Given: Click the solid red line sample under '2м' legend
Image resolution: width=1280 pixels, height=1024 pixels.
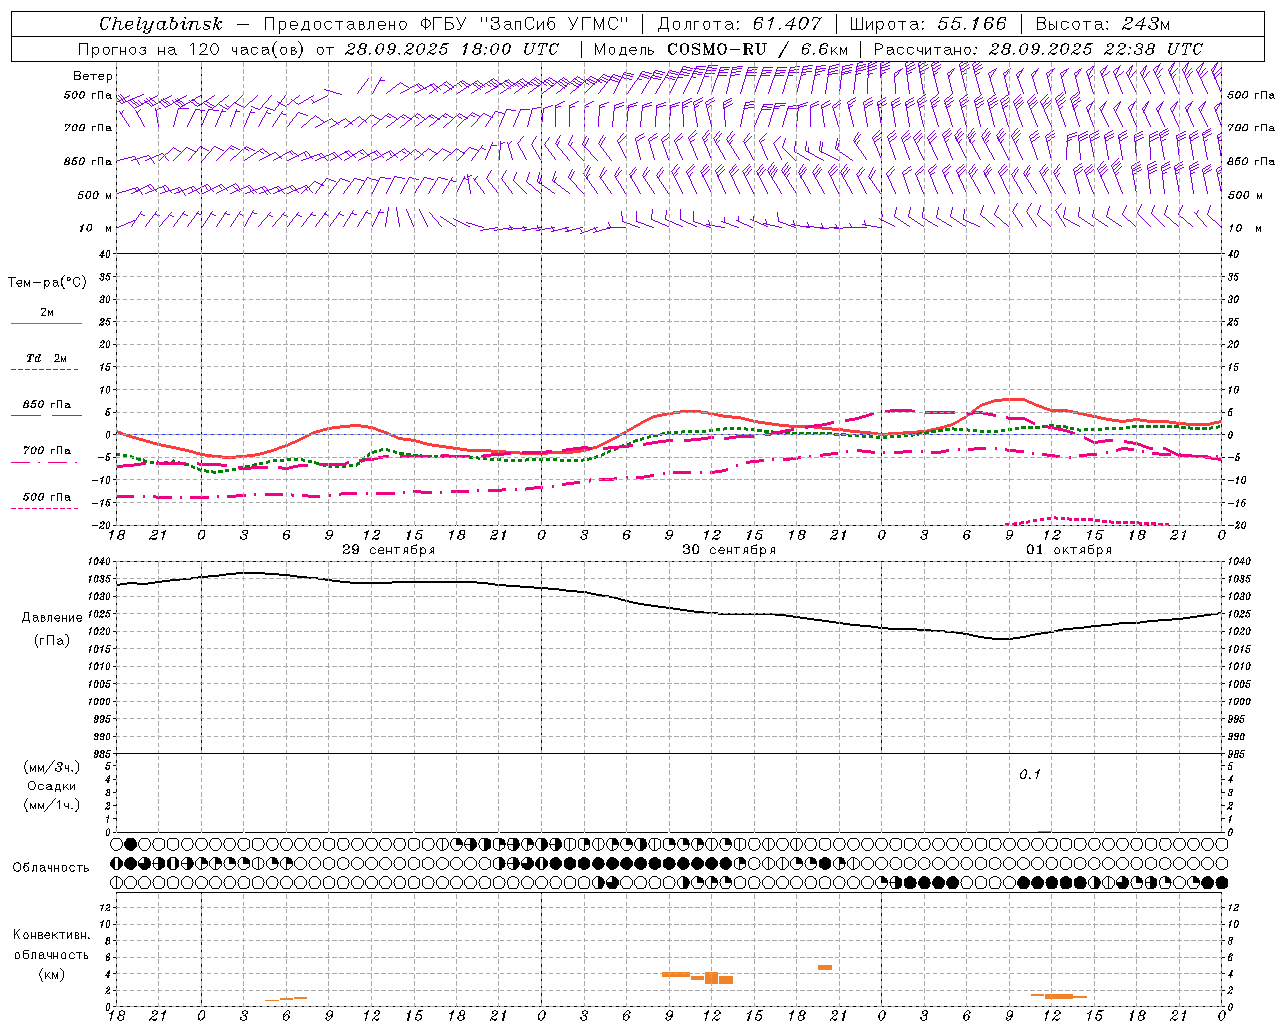Looking at the screenshot, I should (46, 324).
